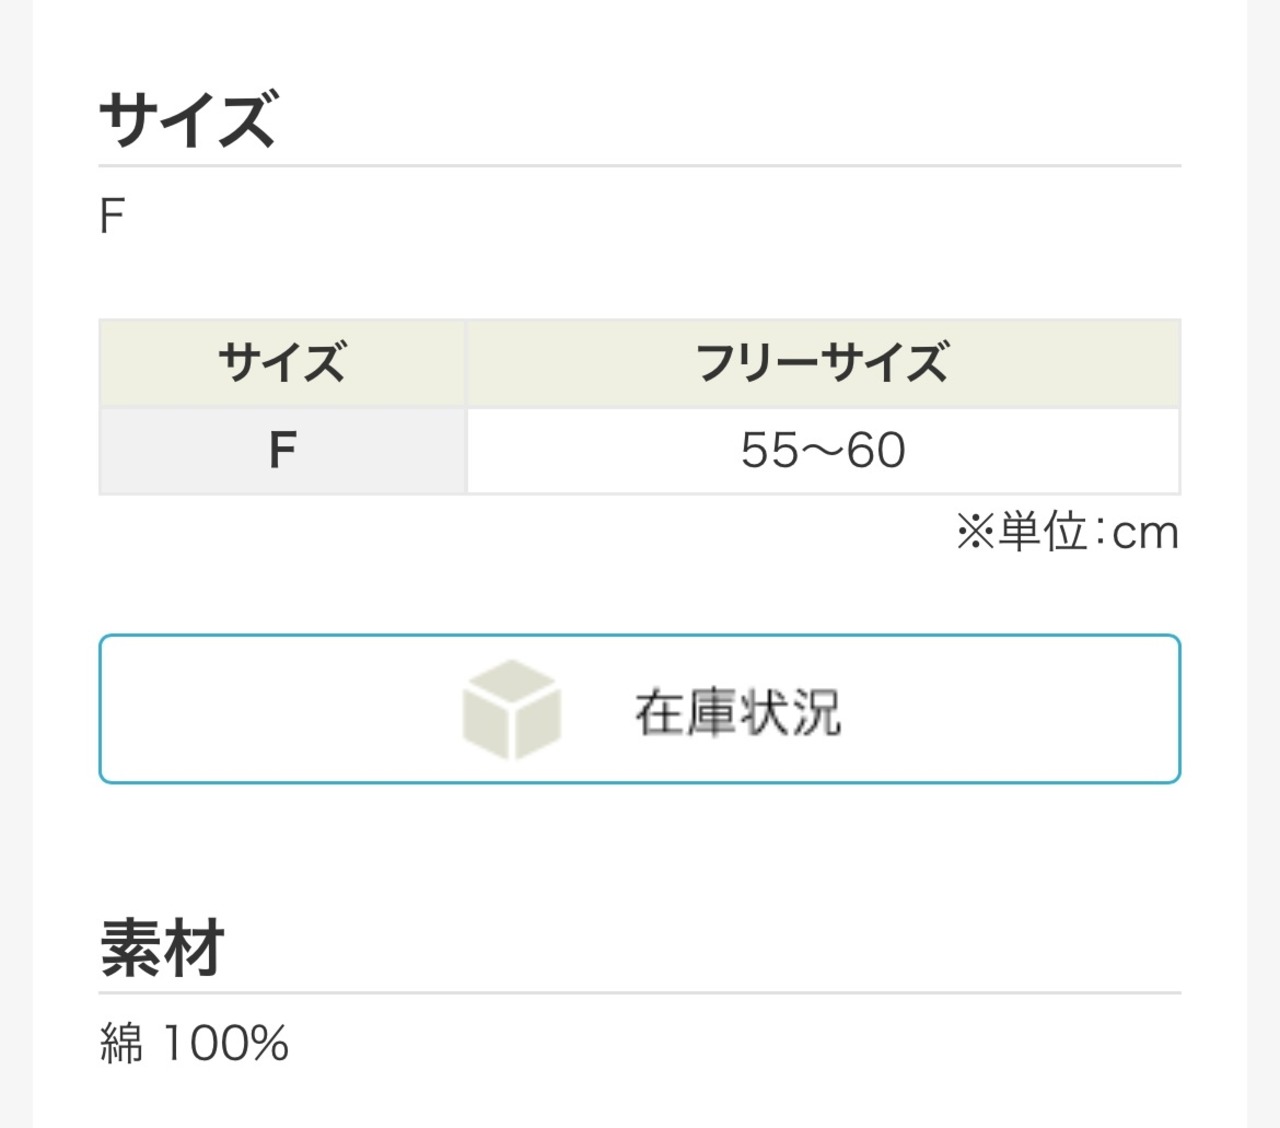1280x1128 pixels.
Task: Click the 単位 text in the note
Action: tap(1043, 532)
